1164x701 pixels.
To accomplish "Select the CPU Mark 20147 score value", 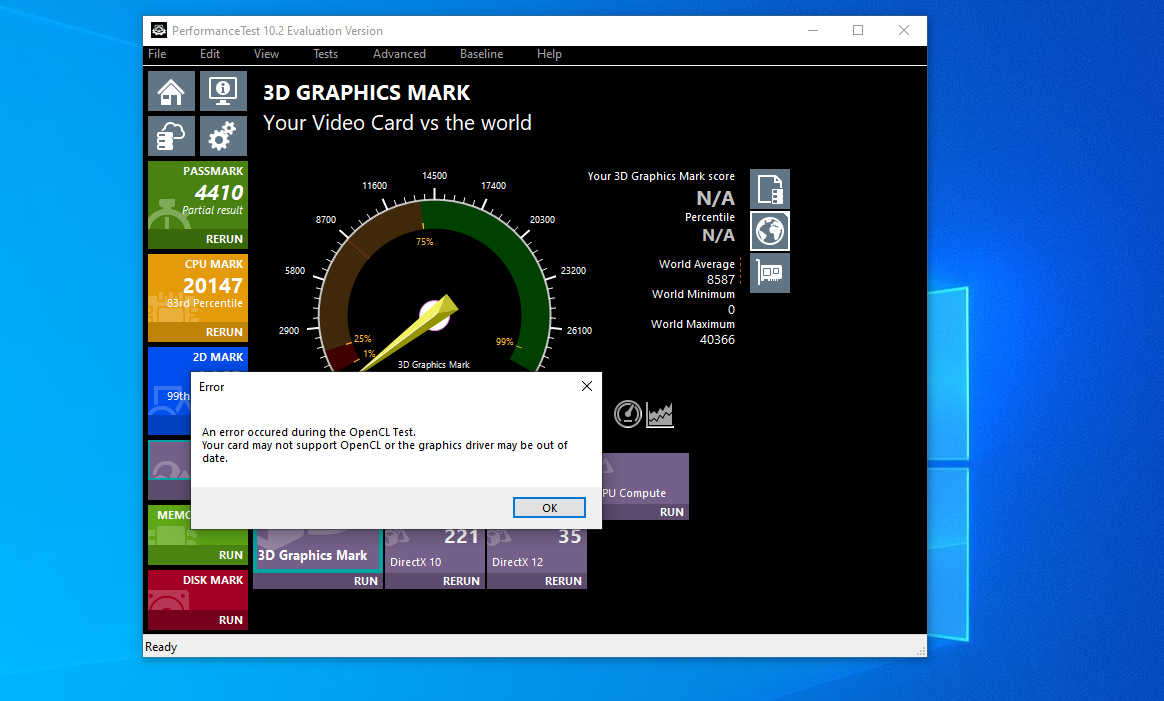I will click(x=213, y=285).
